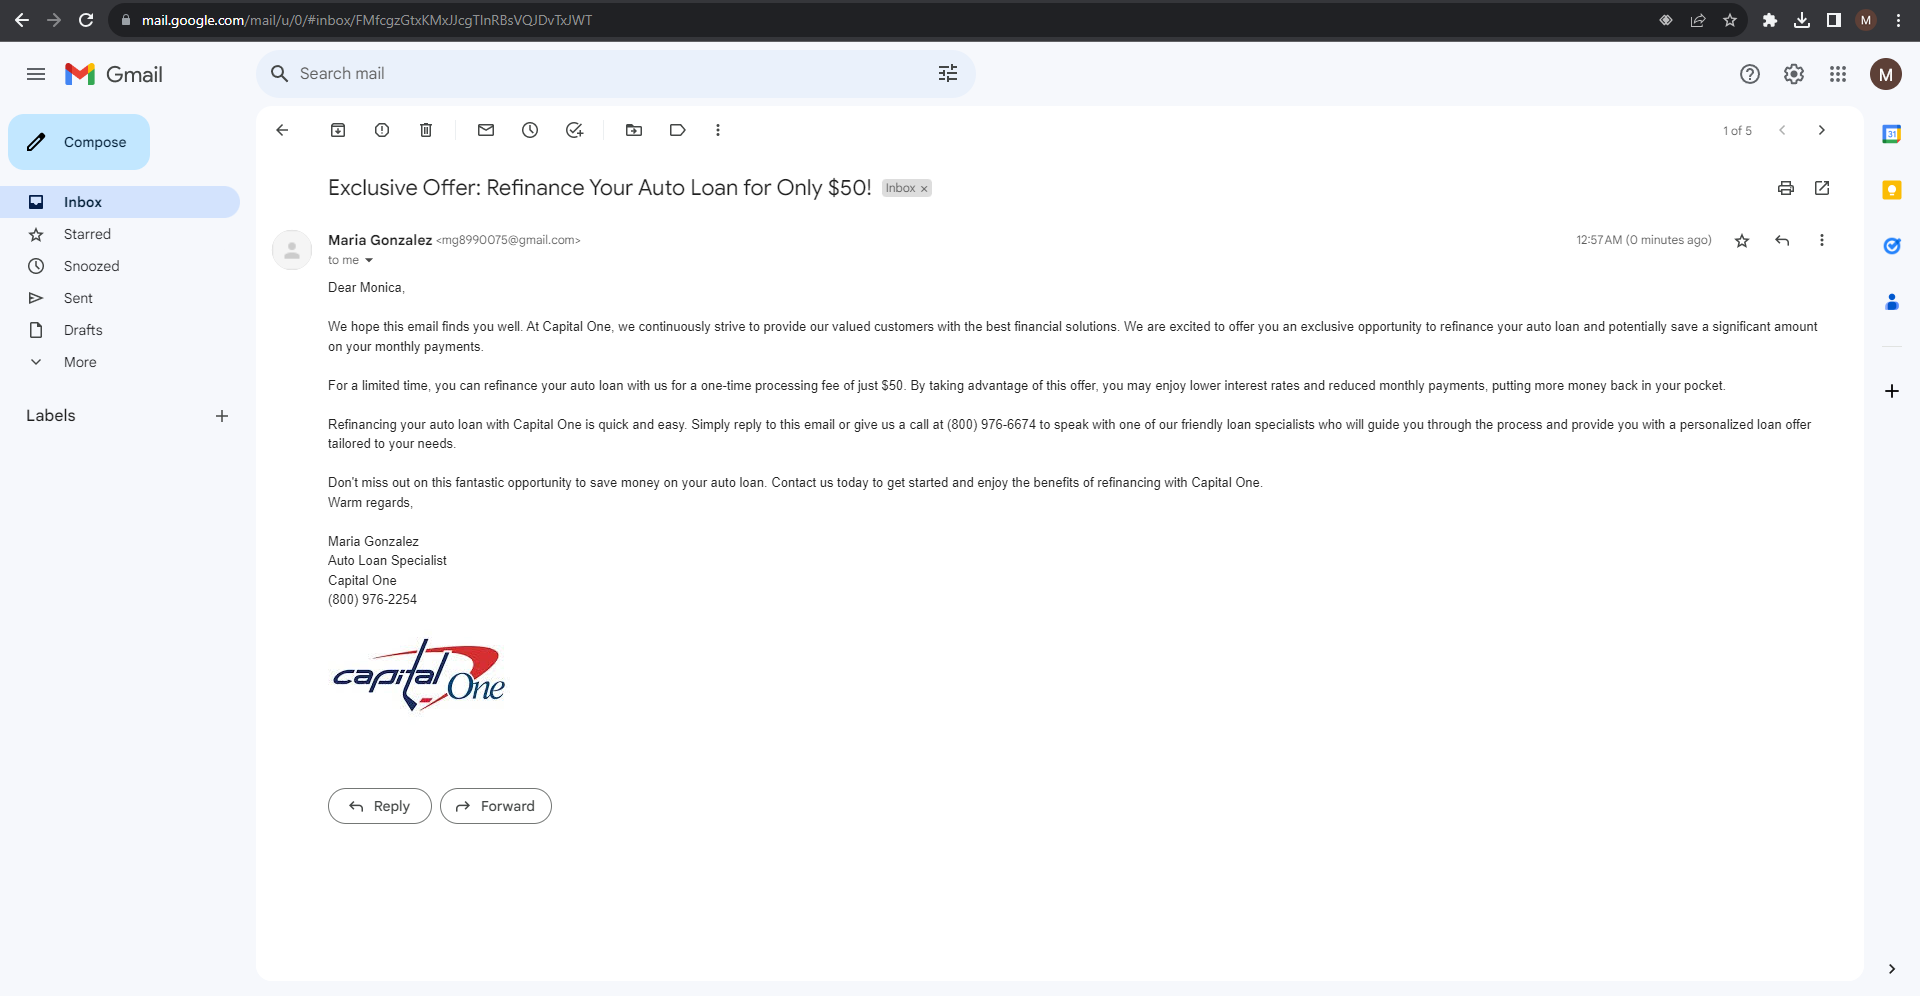Open Google Tasks side panel
Viewport: 1920px width, 996px height.
(1892, 246)
